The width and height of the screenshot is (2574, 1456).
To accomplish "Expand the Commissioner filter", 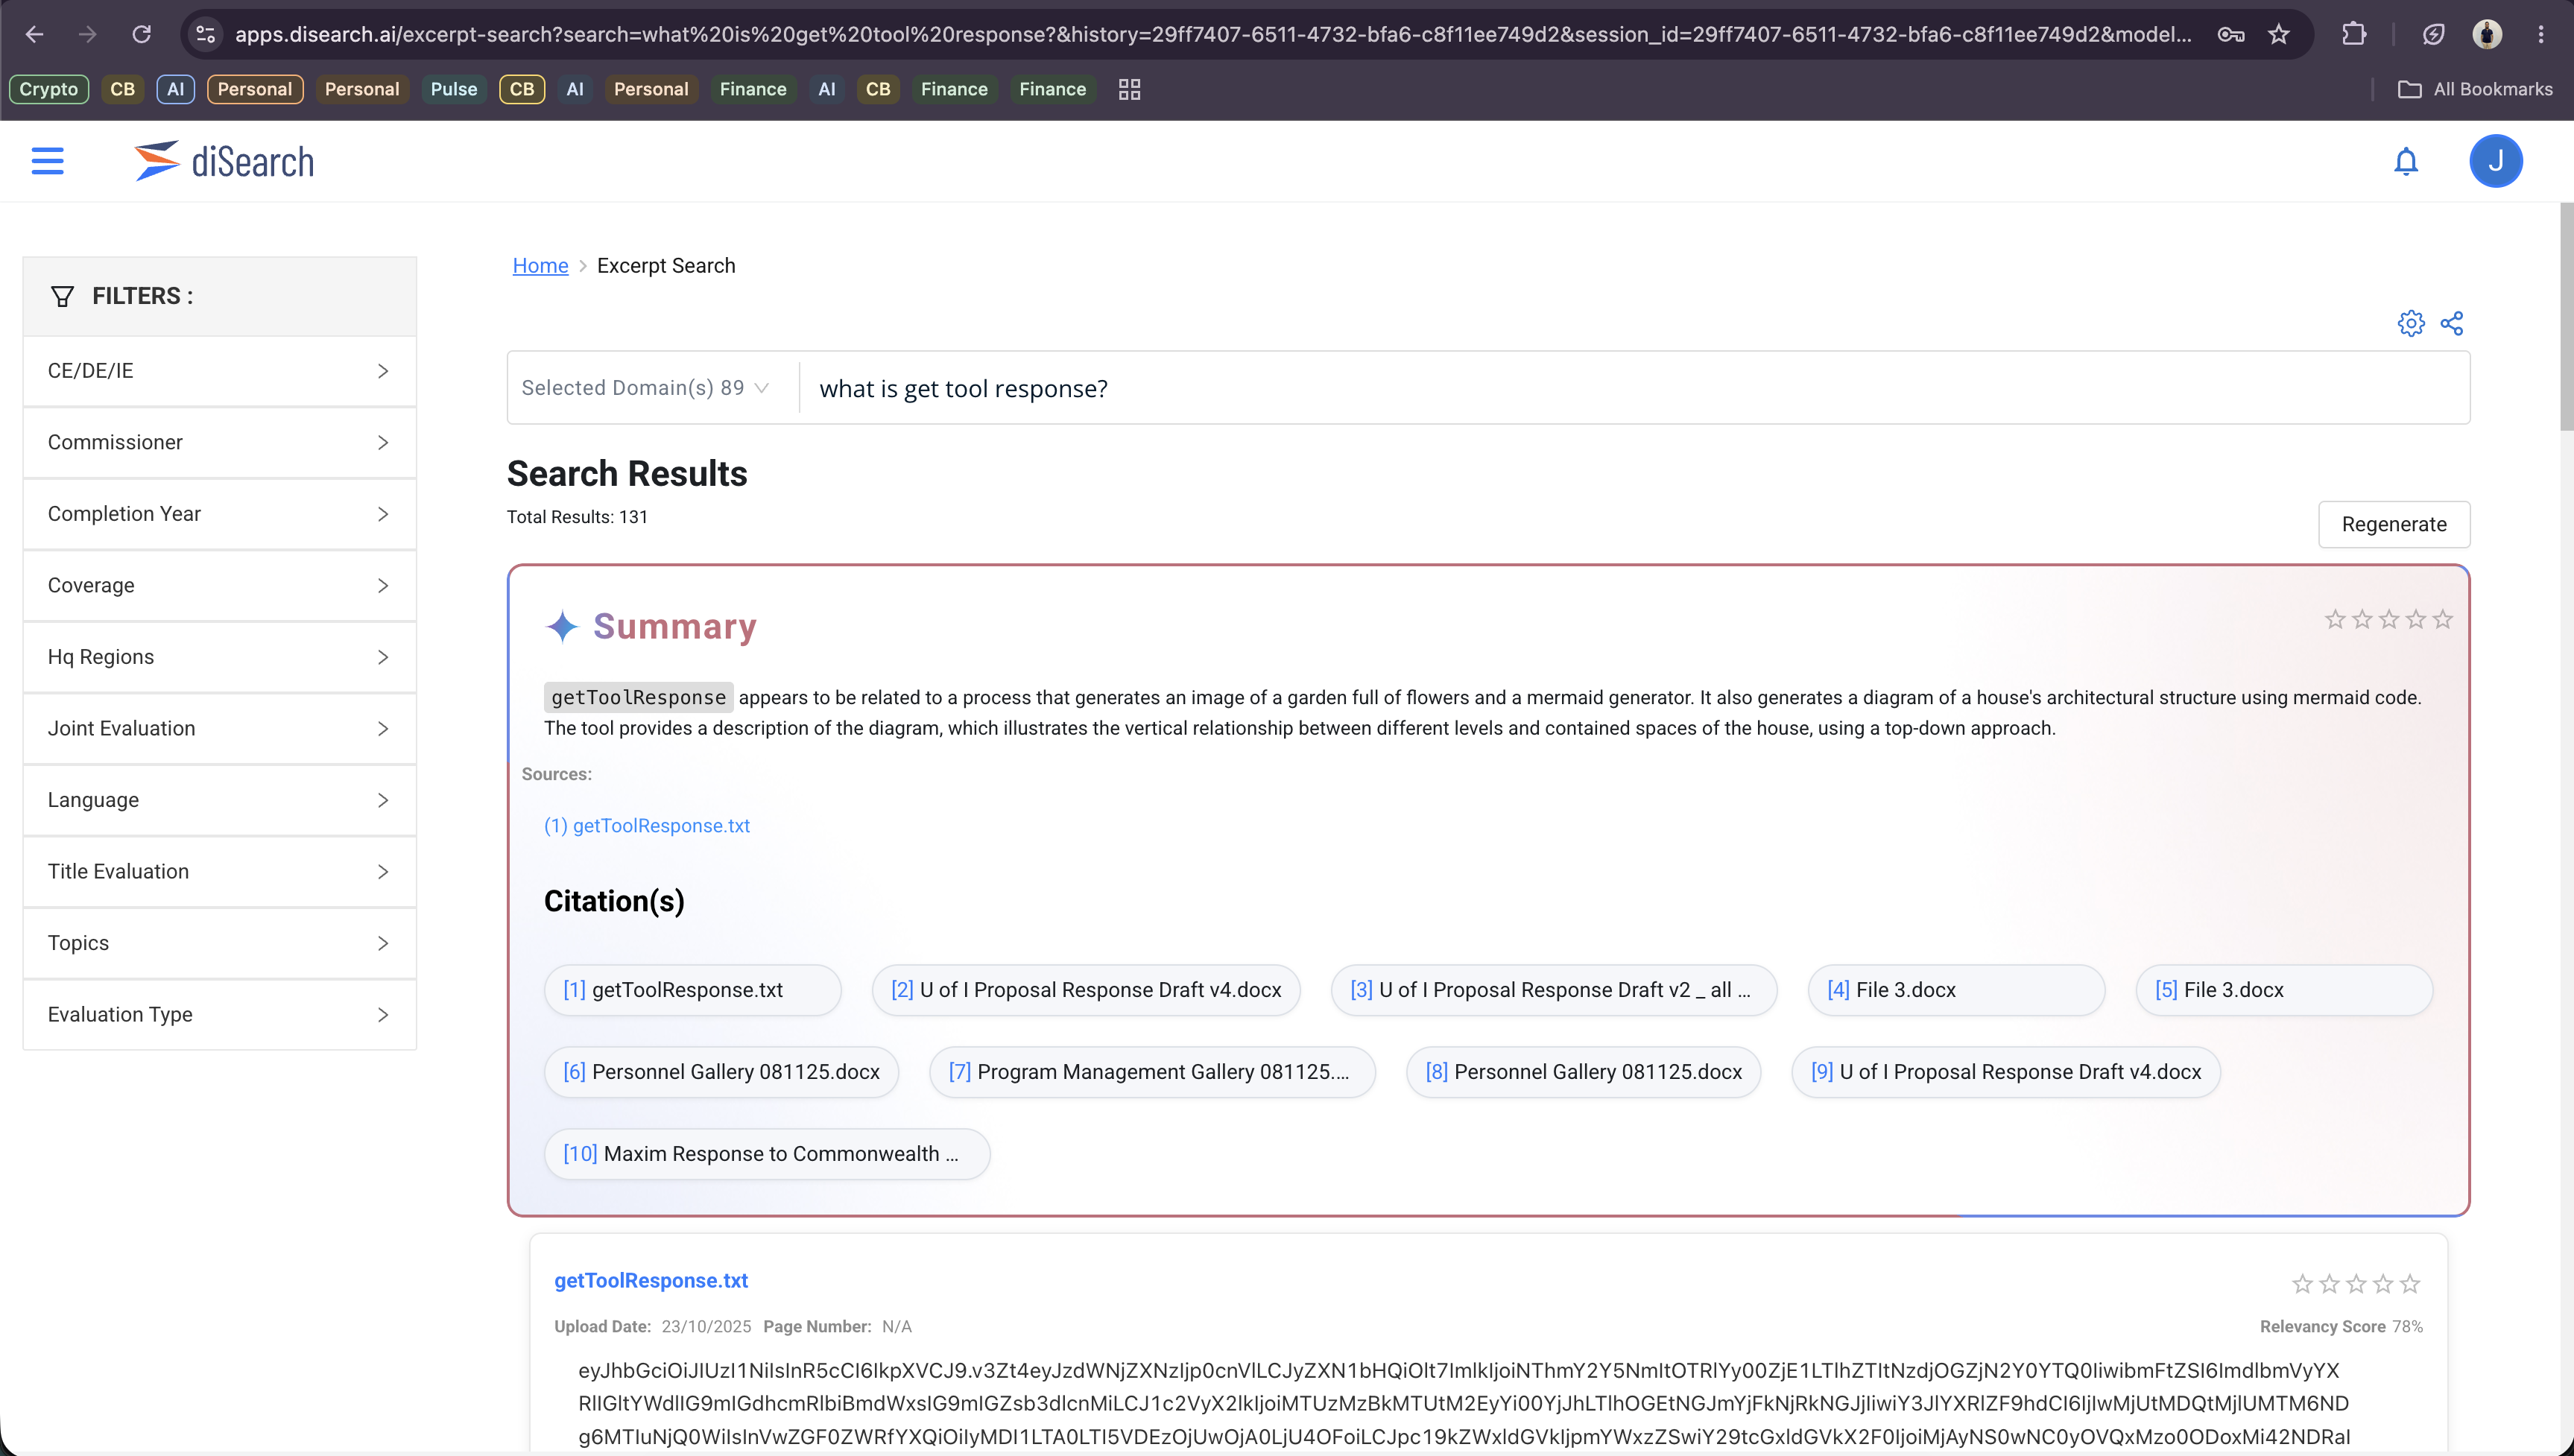I will coord(219,442).
